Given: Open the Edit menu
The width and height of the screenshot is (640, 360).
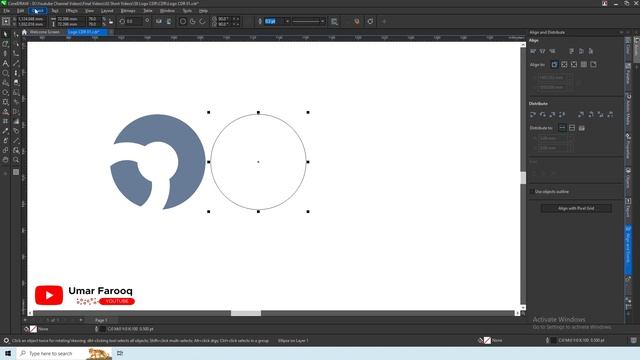Looking at the screenshot, I should (20, 11).
